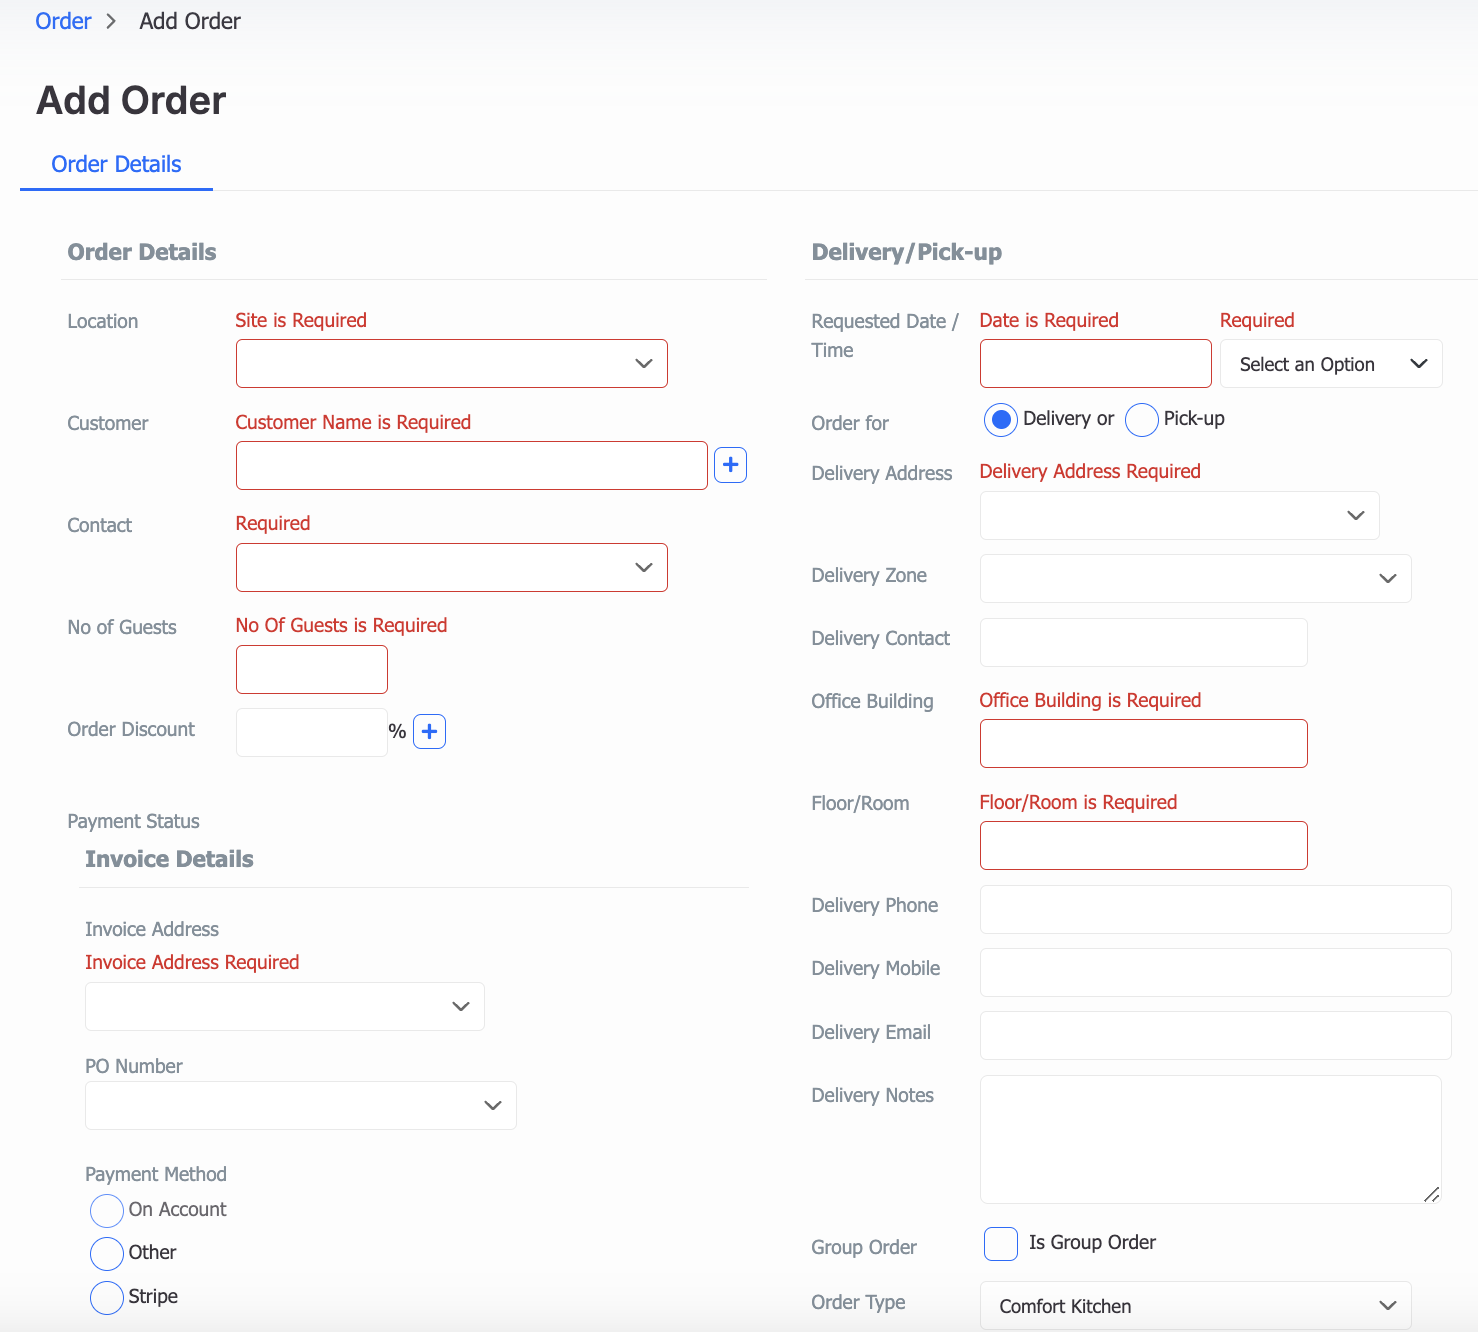Select the Stripe payment method
The image size is (1478, 1332).
click(106, 1297)
